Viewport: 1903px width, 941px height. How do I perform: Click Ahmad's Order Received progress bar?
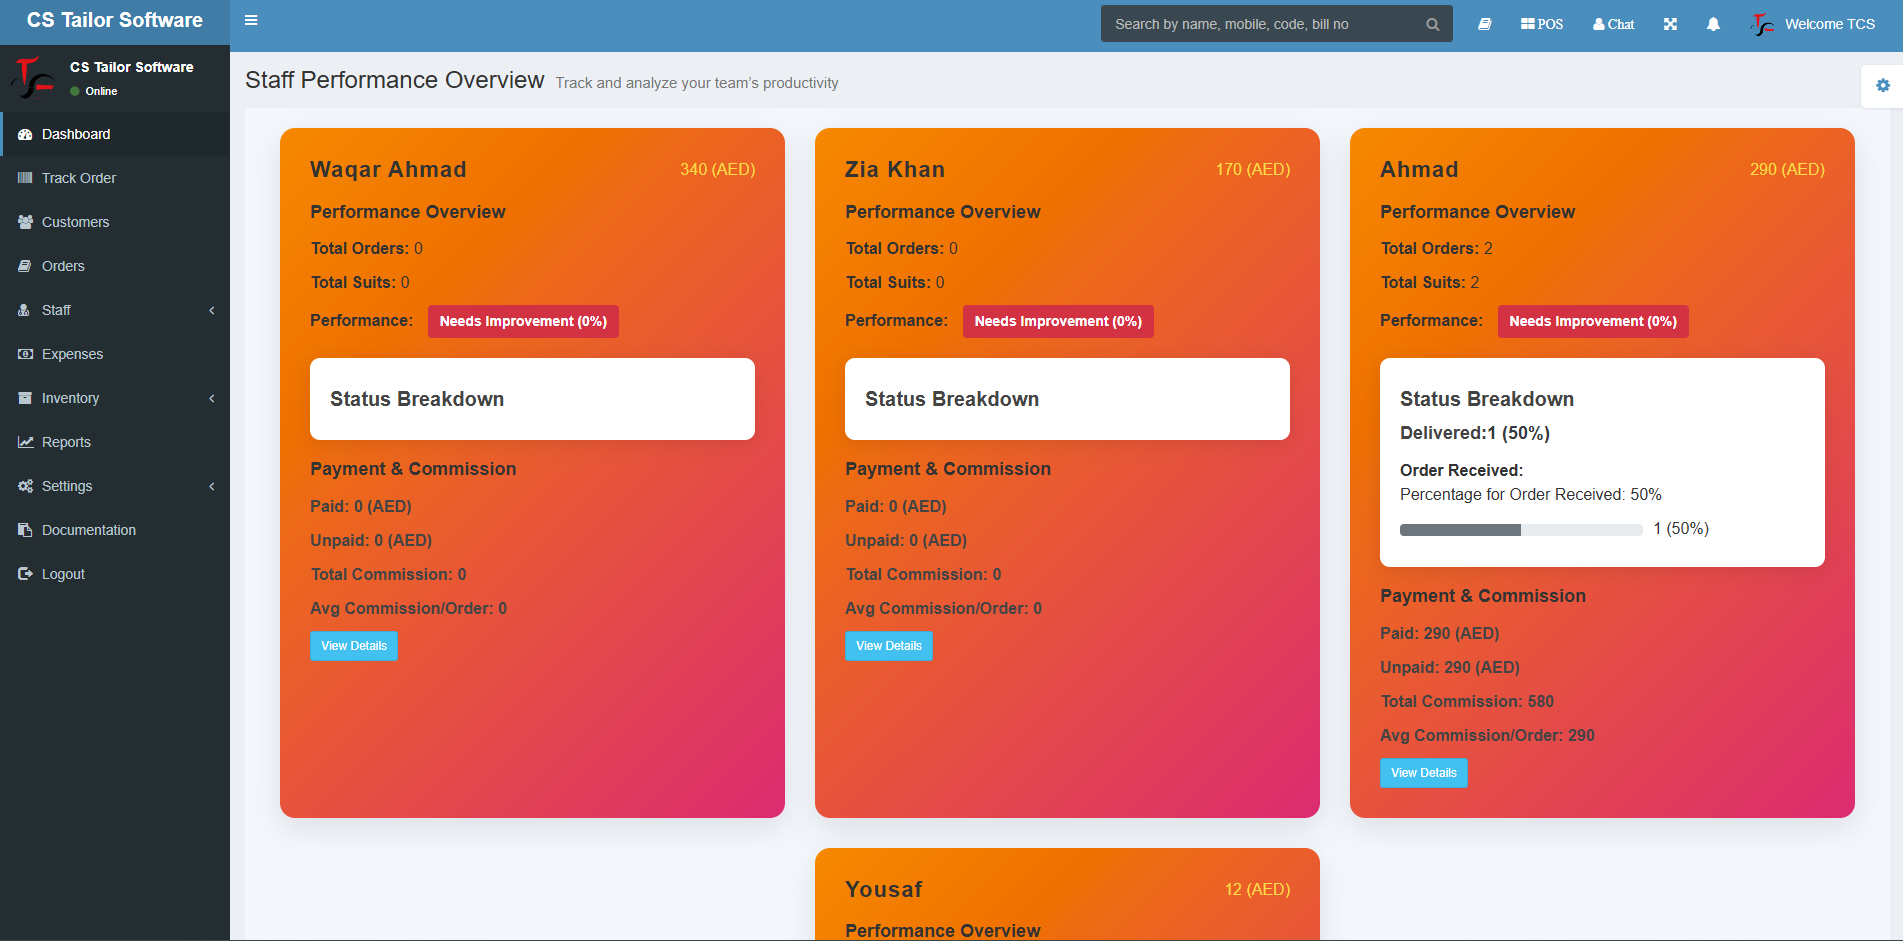coord(1520,530)
